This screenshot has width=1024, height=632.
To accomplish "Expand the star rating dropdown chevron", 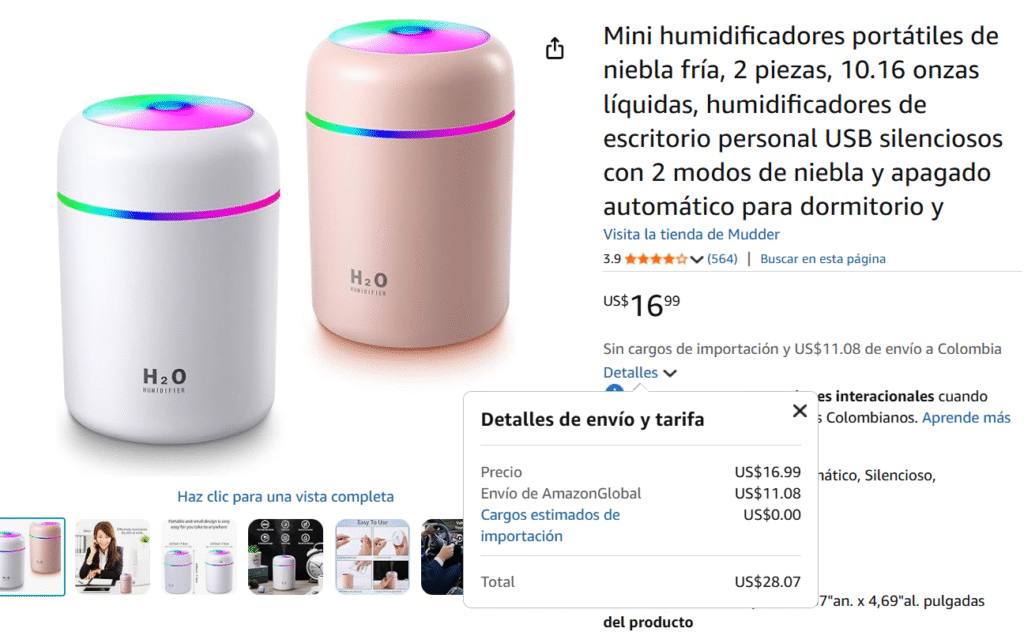I will coord(696,259).
